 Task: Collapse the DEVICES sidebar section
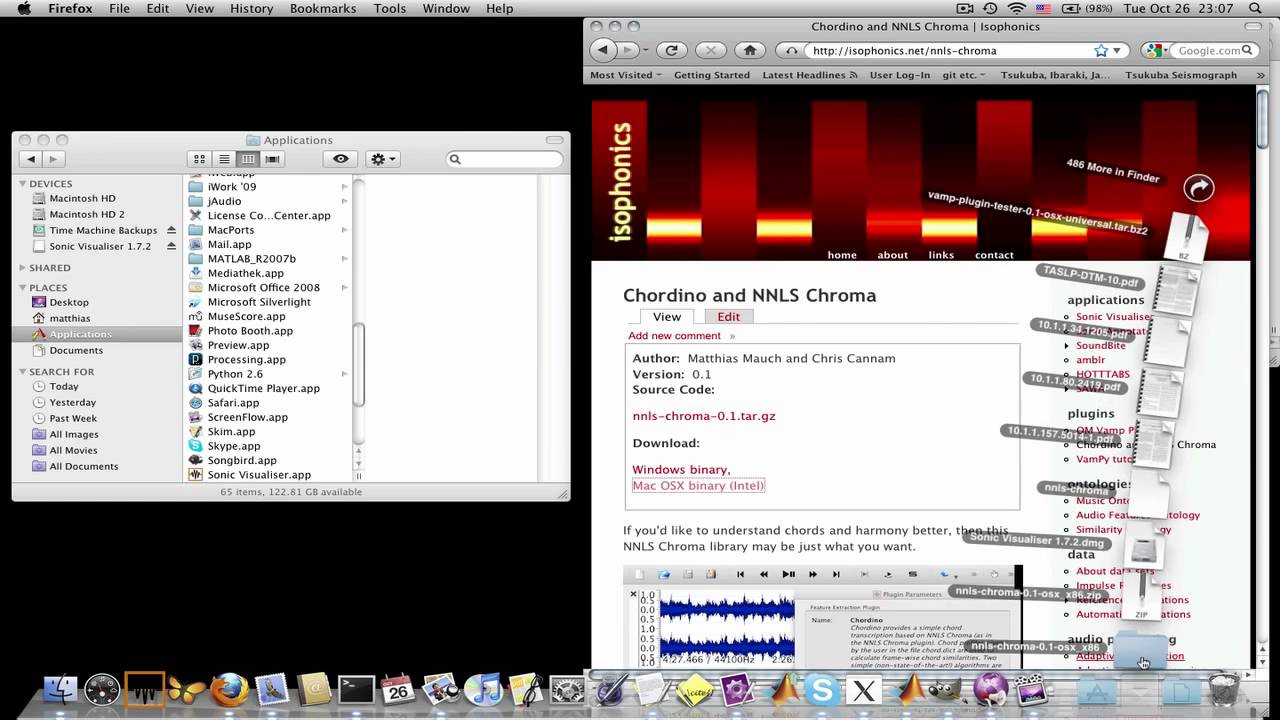pyautogui.click(x=22, y=184)
